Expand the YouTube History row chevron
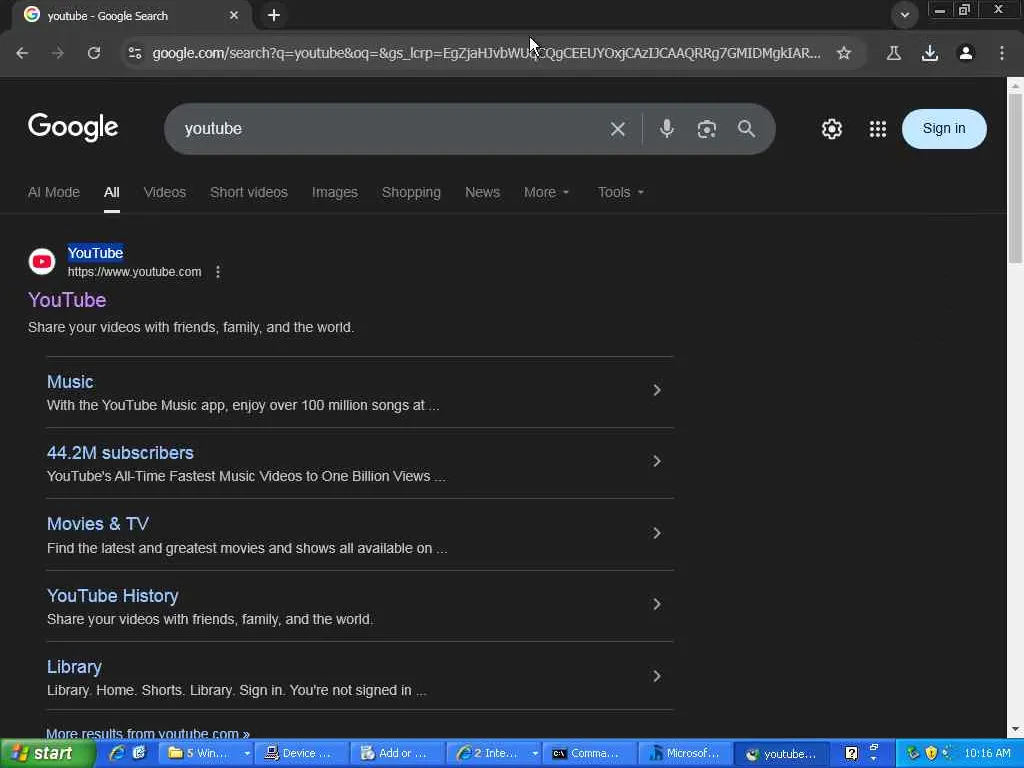The height and width of the screenshot is (768, 1024). [657, 604]
